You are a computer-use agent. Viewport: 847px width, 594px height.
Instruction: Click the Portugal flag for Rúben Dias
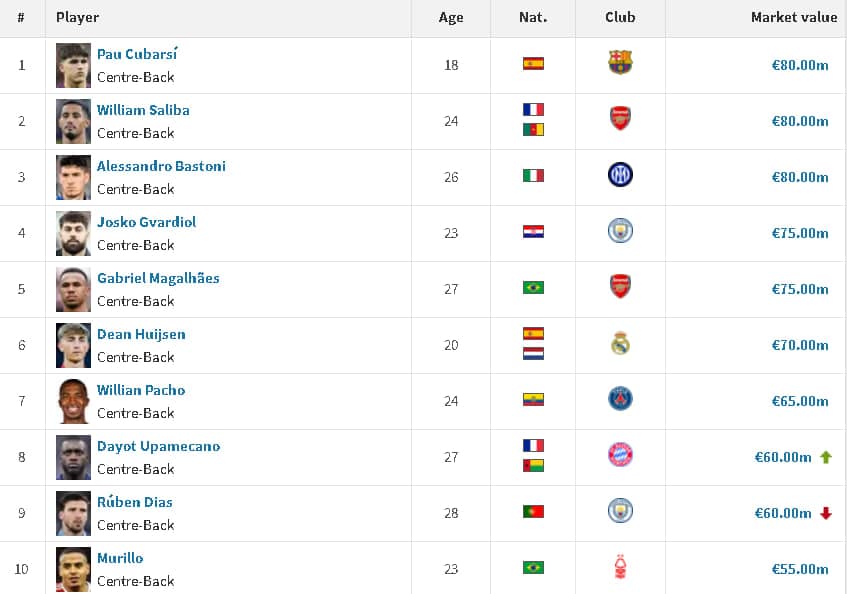coord(533,512)
